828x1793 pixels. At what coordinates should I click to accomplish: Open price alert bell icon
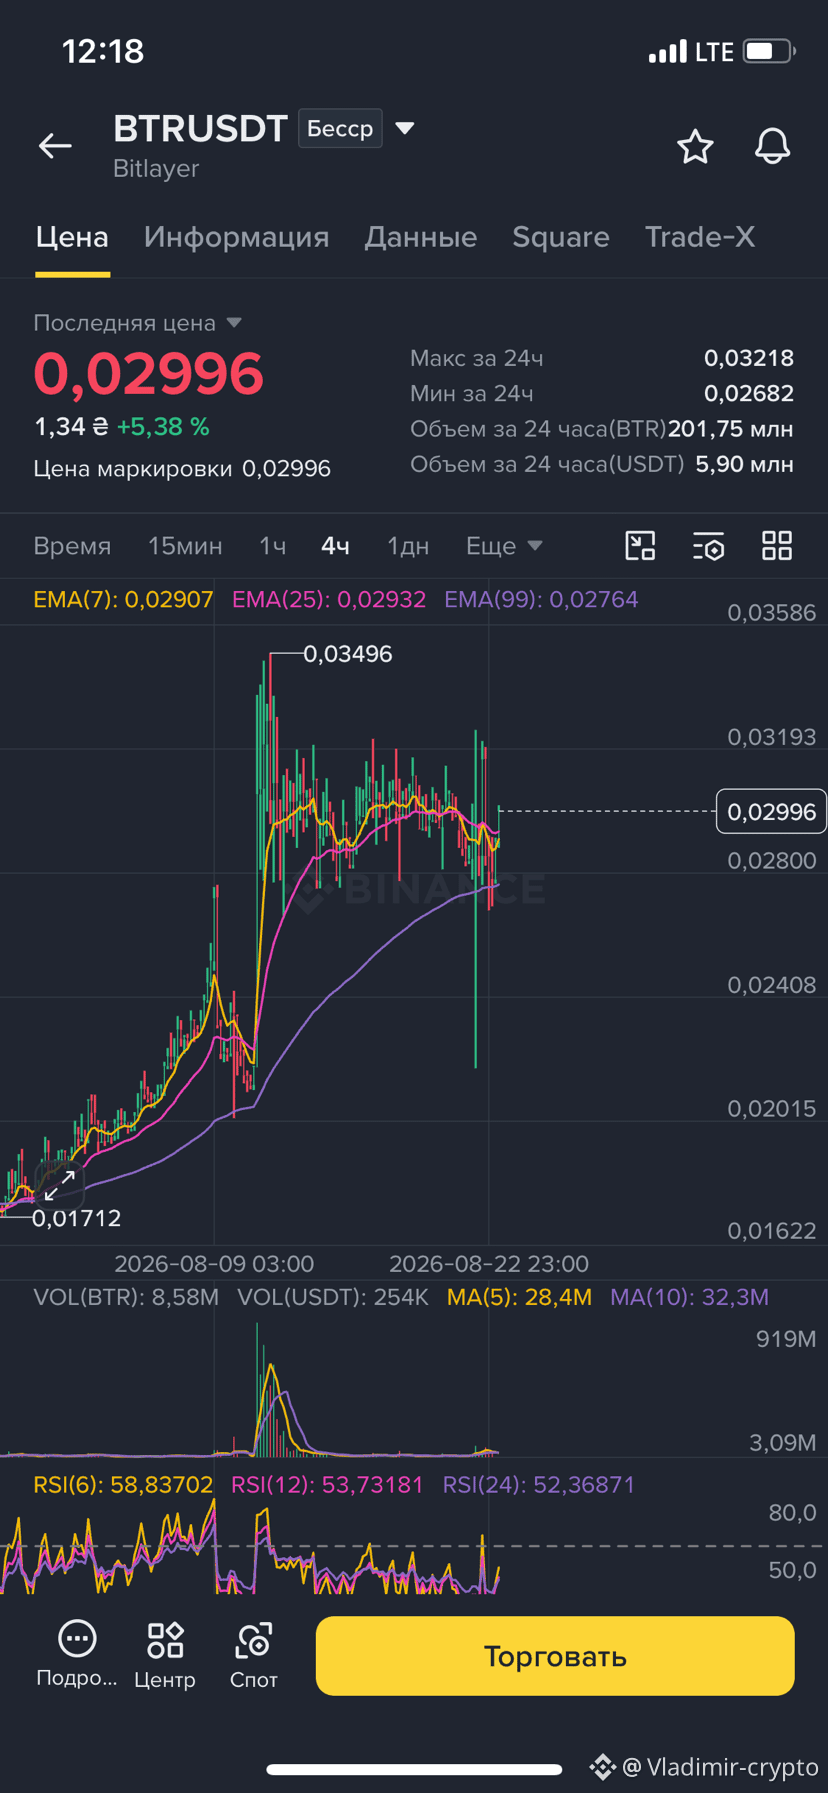coord(772,146)
